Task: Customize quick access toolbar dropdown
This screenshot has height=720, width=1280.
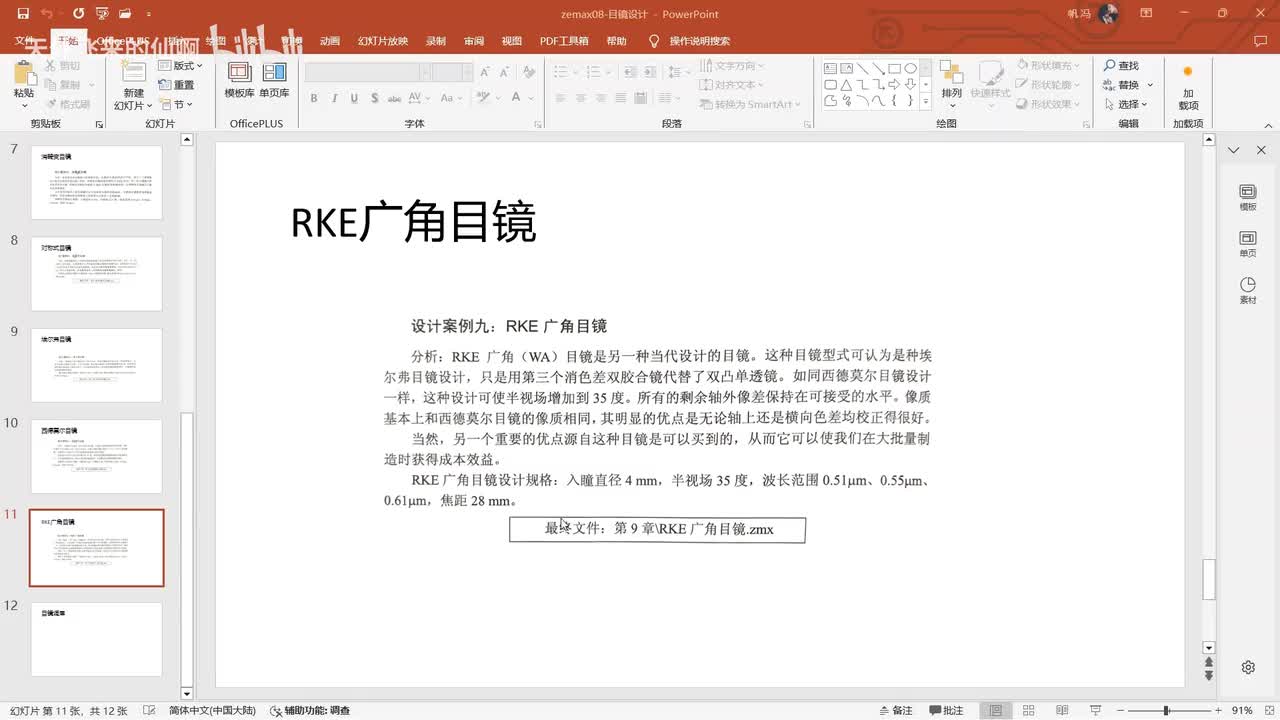Action: click(149, 14)
